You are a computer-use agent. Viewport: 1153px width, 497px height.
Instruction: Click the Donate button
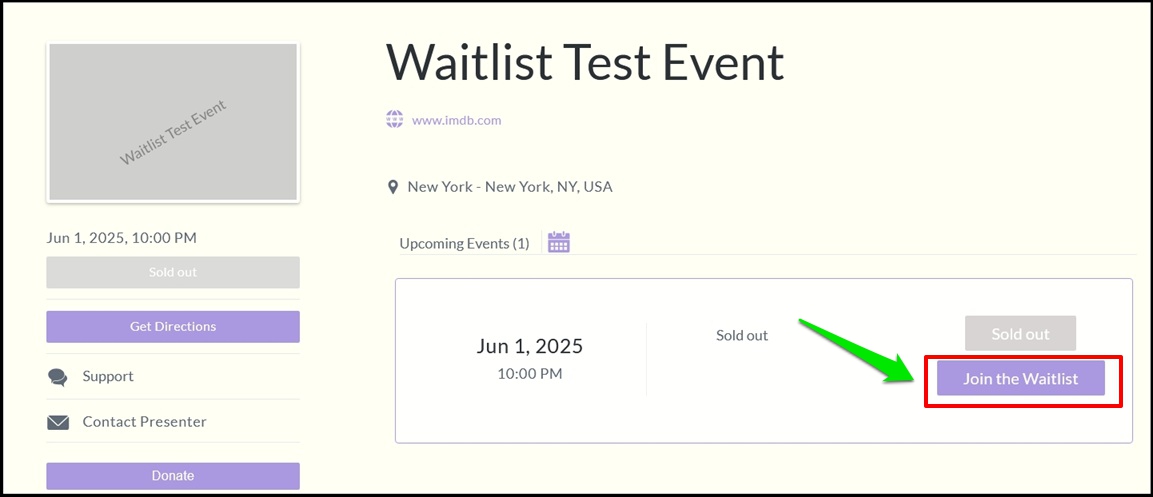(x=173, y=476)
